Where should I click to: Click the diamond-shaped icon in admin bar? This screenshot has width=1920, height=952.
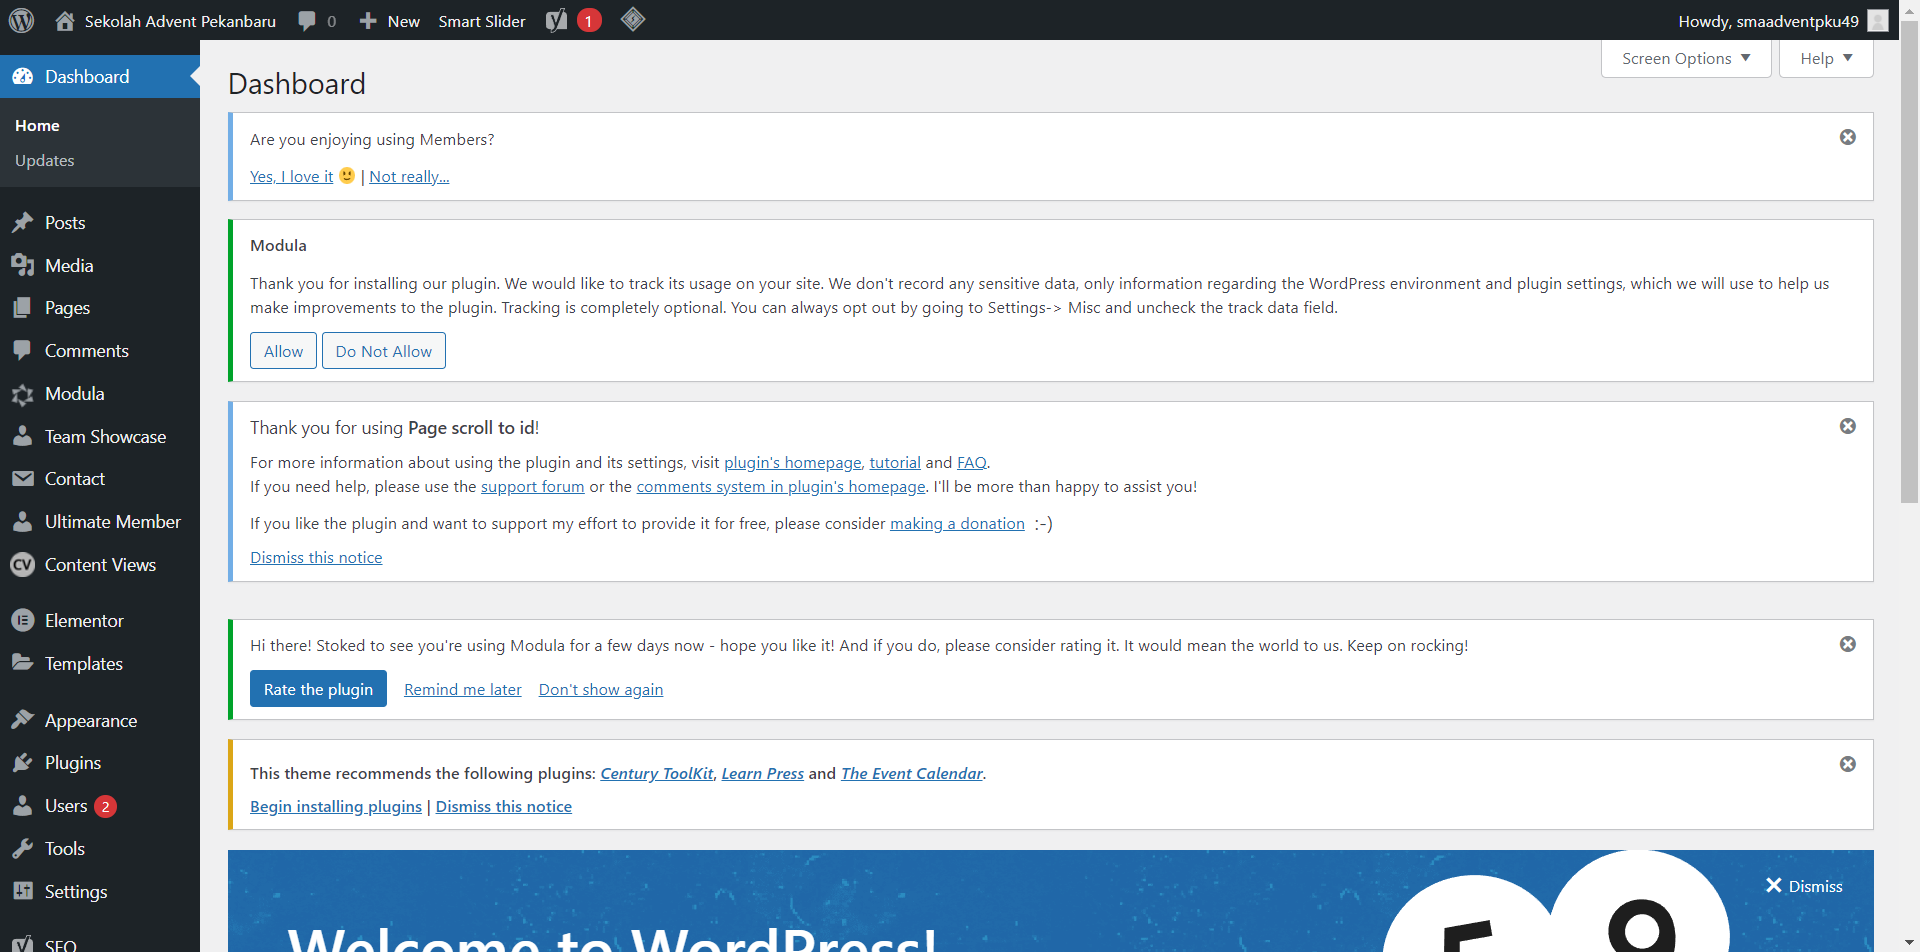point(633,20)
